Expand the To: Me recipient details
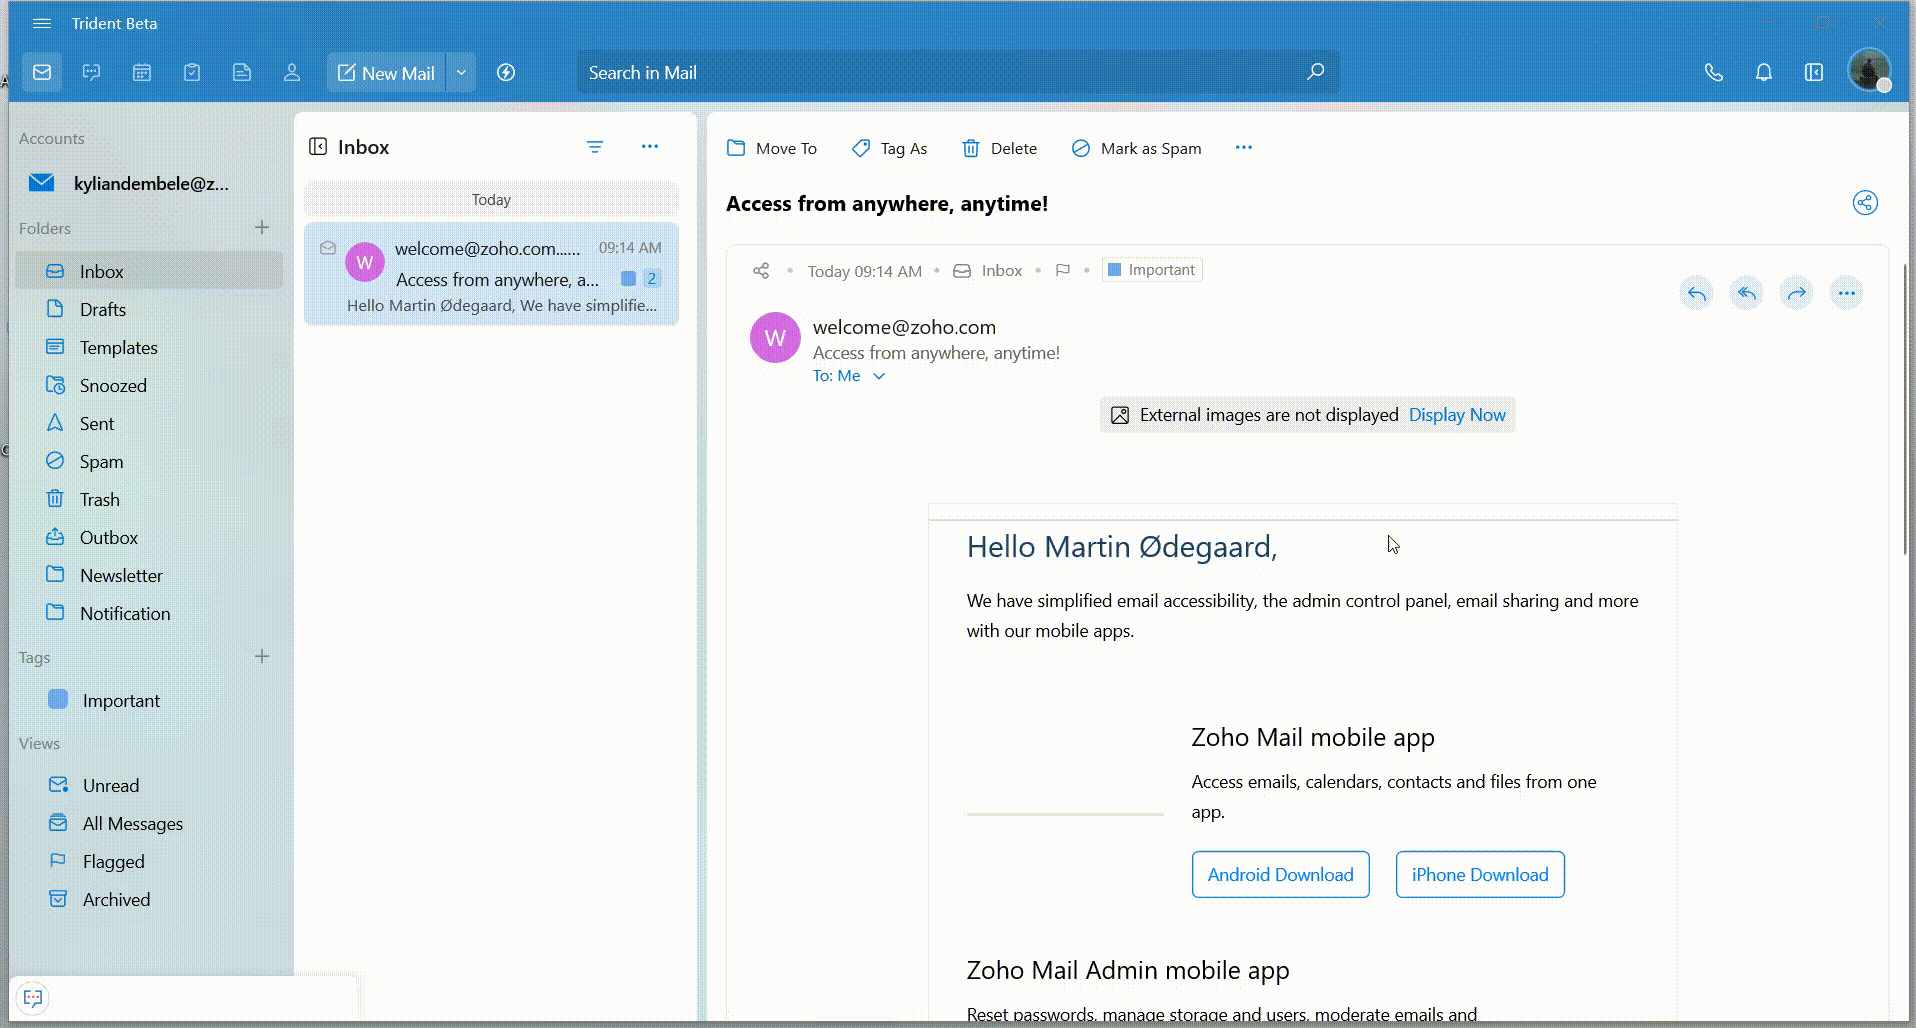 pos(878,376)
